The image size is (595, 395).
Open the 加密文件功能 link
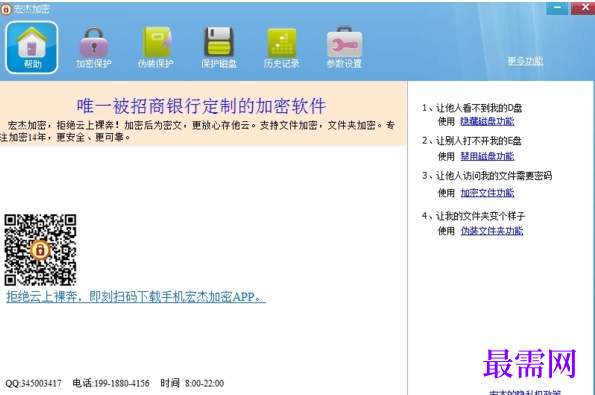tap(488, 193)
